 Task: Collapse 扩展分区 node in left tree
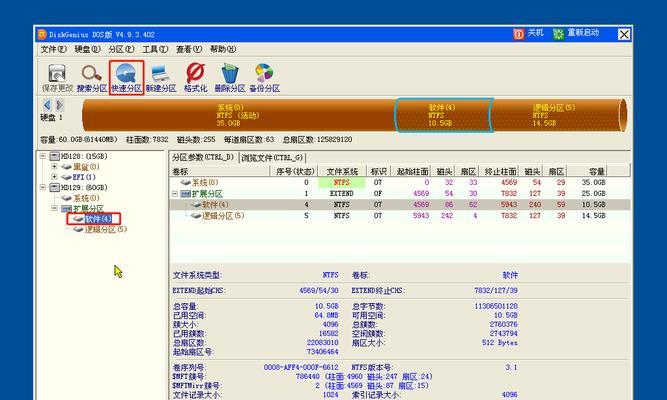point(54,208)
